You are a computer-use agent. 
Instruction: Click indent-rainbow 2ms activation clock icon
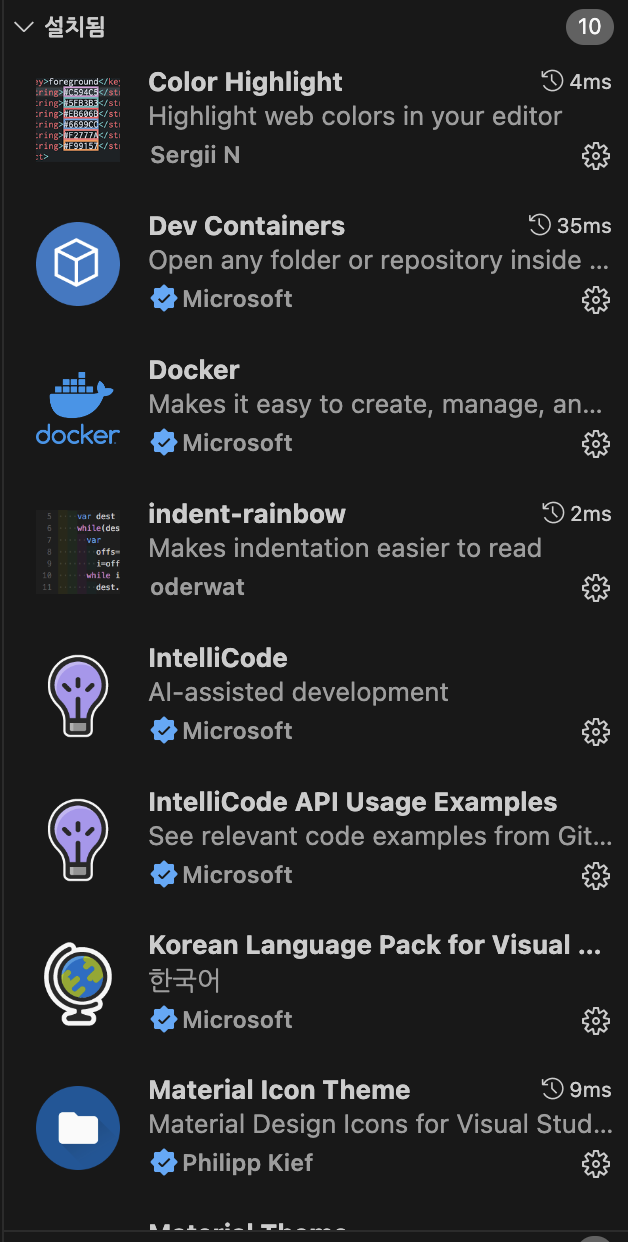coord(553,513)
